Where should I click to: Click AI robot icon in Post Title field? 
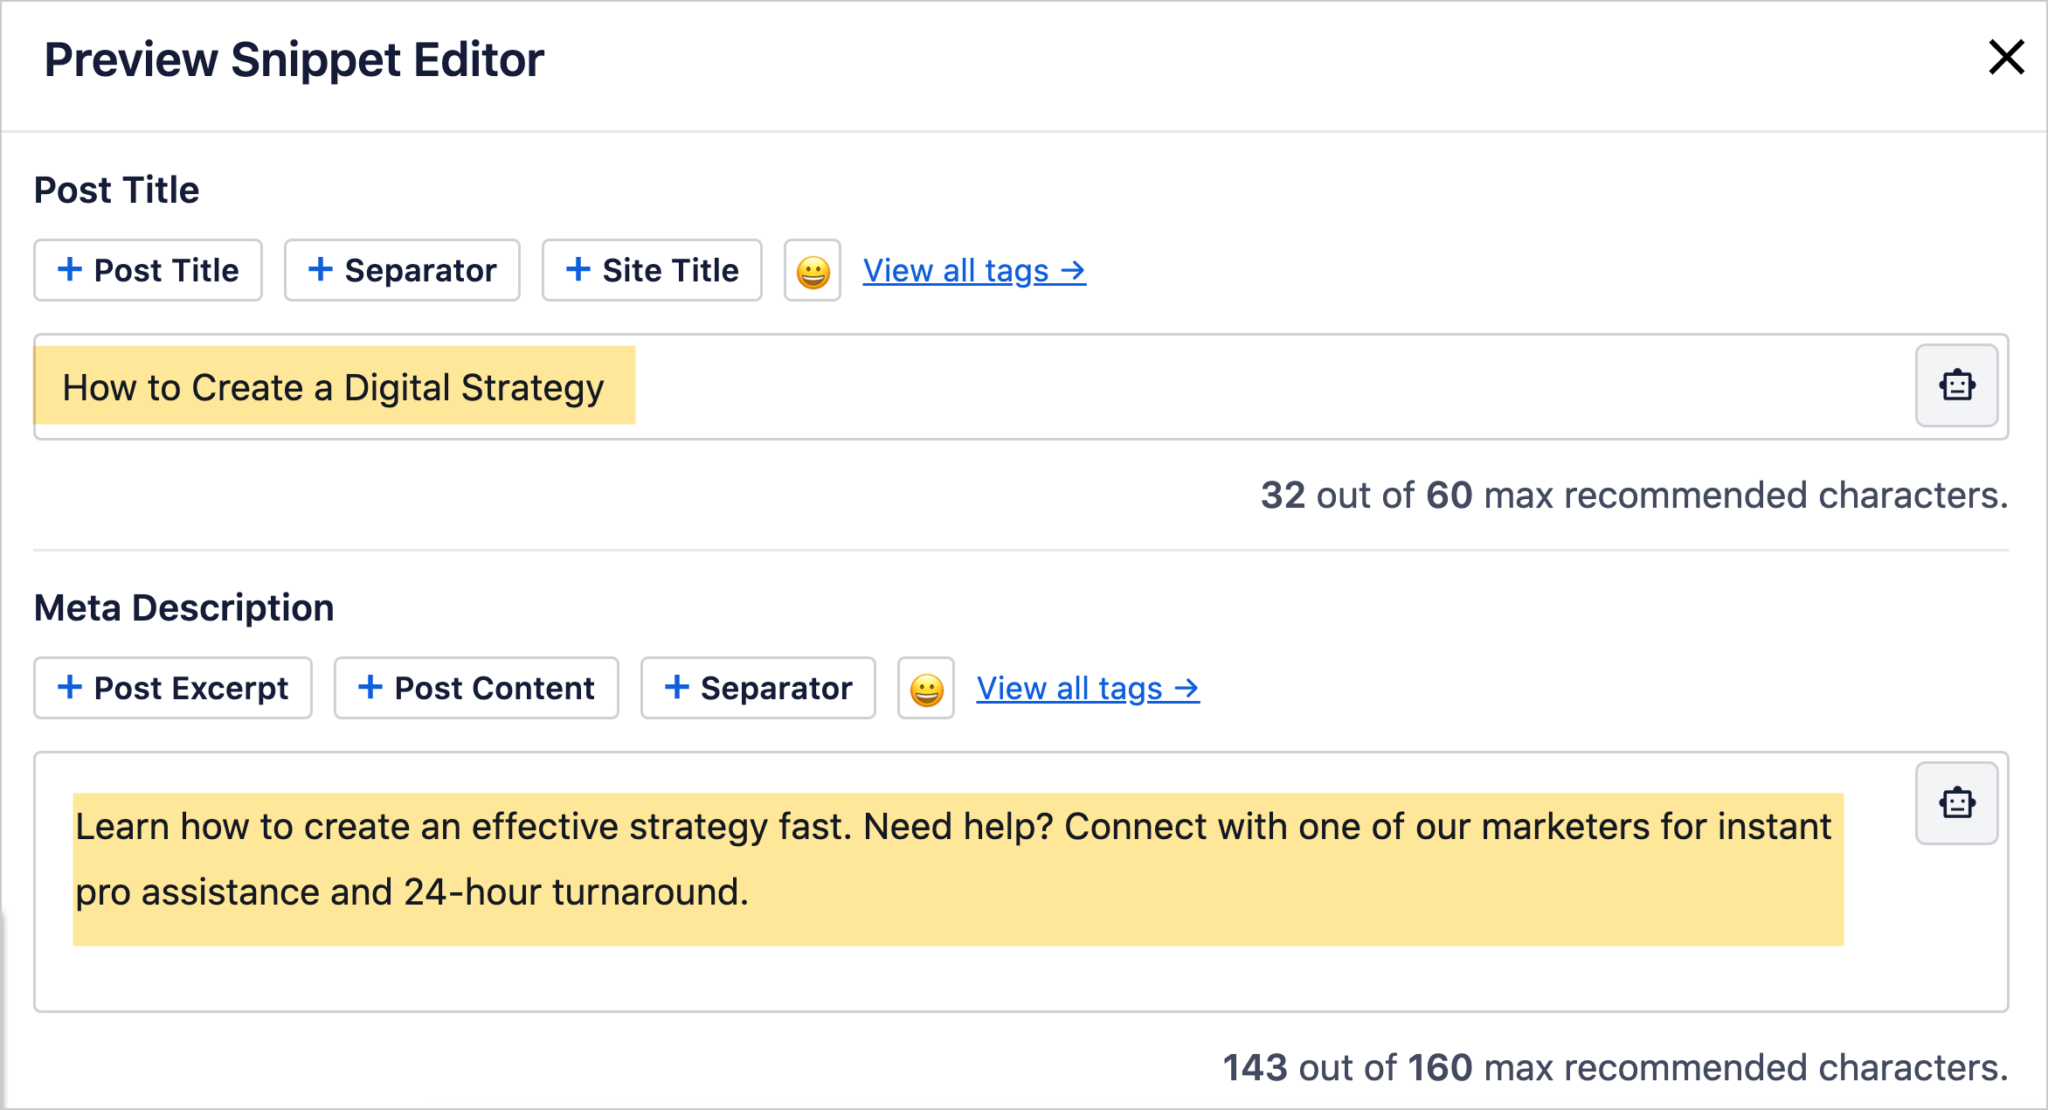tap(1957, 386)
